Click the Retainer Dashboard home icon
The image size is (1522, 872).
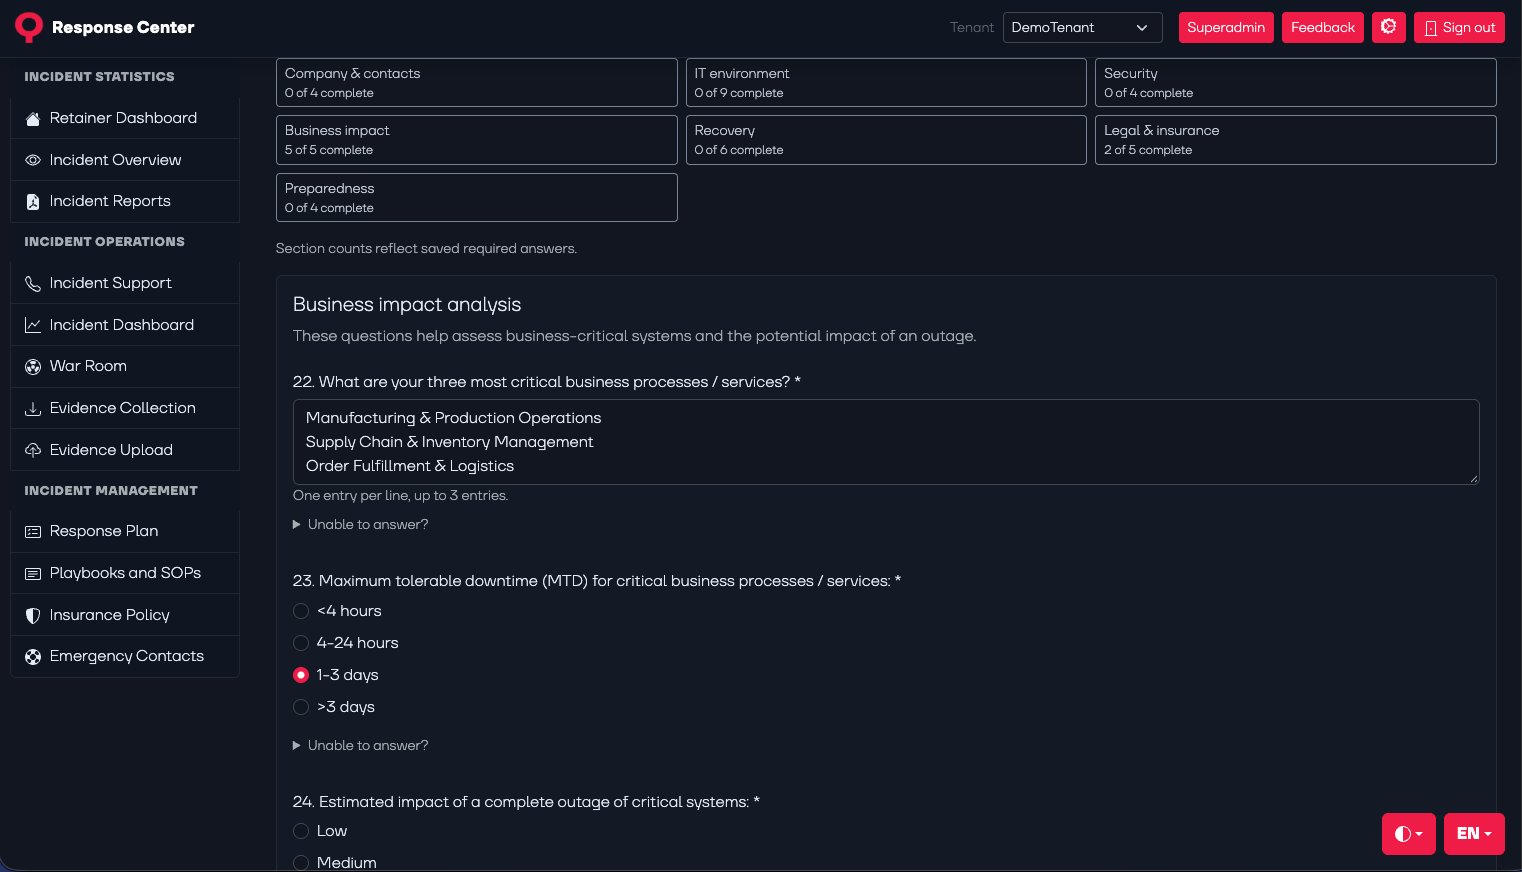(33, 119)
